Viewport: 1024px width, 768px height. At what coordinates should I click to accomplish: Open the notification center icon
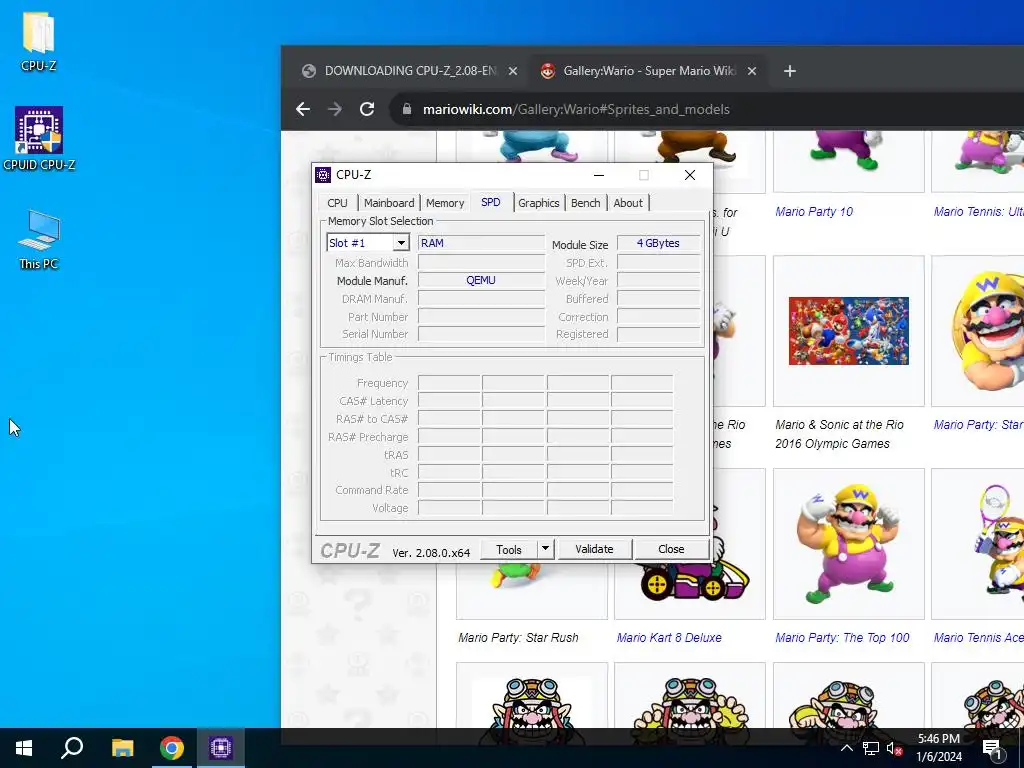point(992,748)
